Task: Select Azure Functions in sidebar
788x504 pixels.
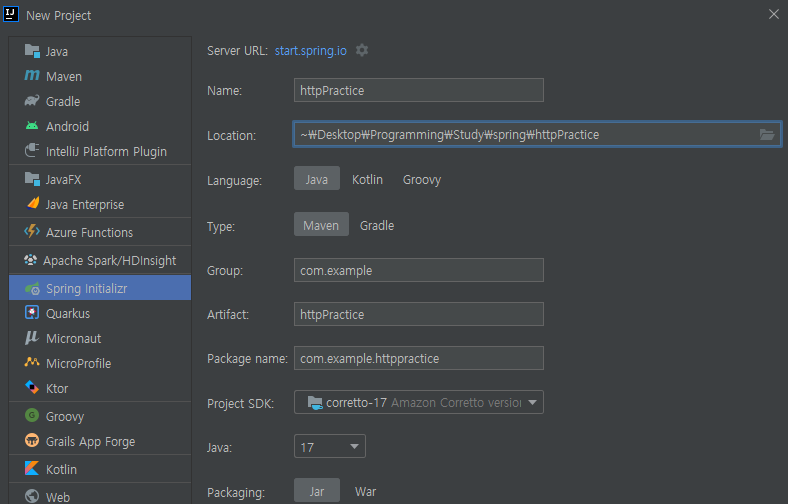Action: pyautogui.click(x=100, y=232)
